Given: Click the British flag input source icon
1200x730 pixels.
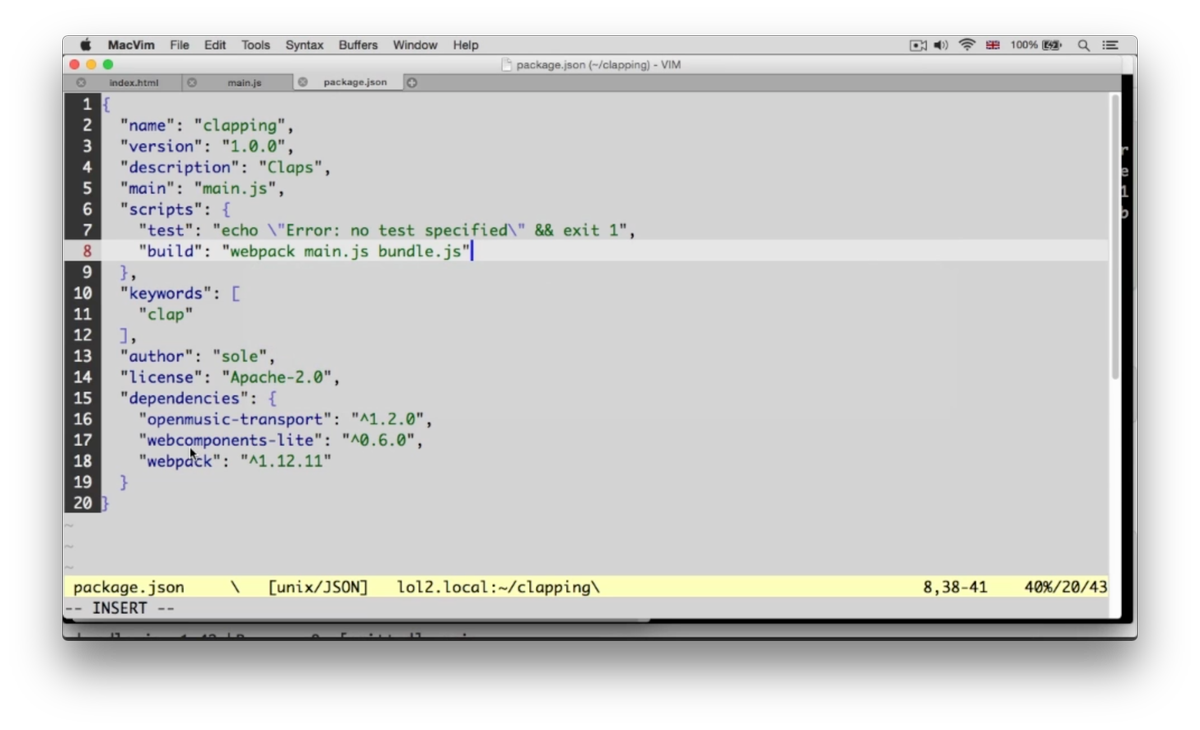Looking at the screenshot, I should tap(993, 45).
